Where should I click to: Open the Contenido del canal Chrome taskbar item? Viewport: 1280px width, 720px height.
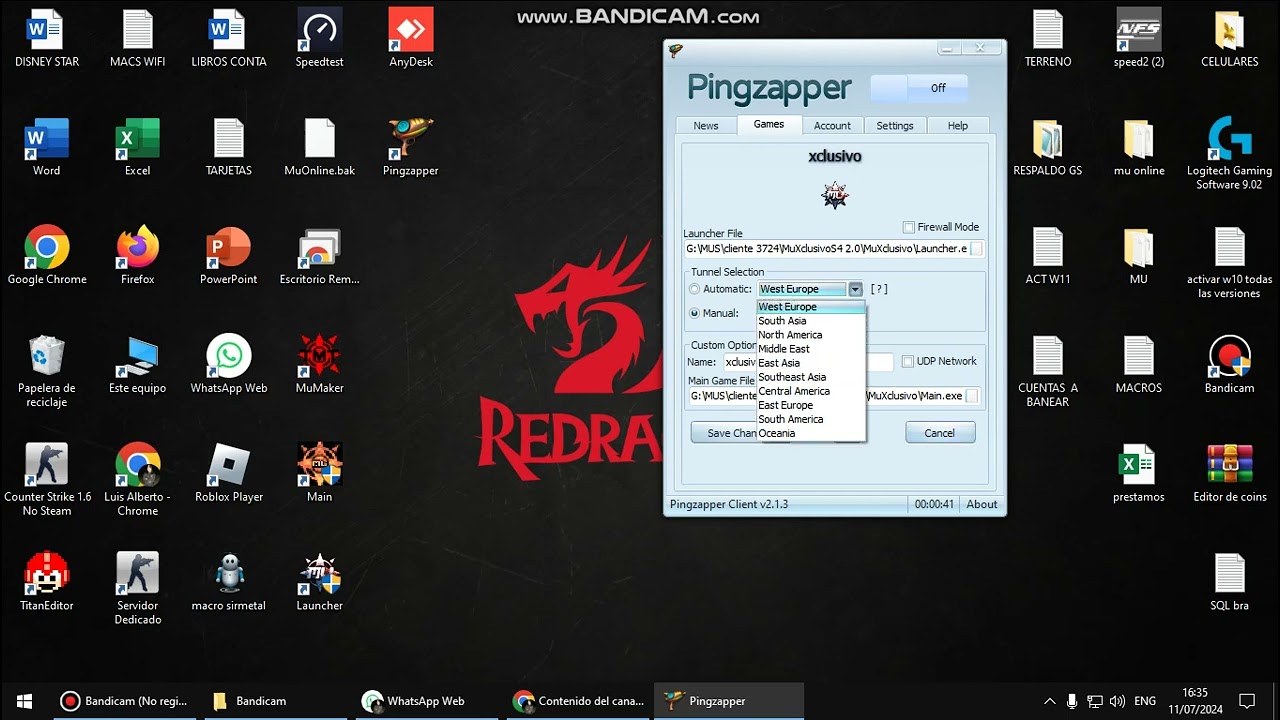pyautogui.click(x=580, y=701)
